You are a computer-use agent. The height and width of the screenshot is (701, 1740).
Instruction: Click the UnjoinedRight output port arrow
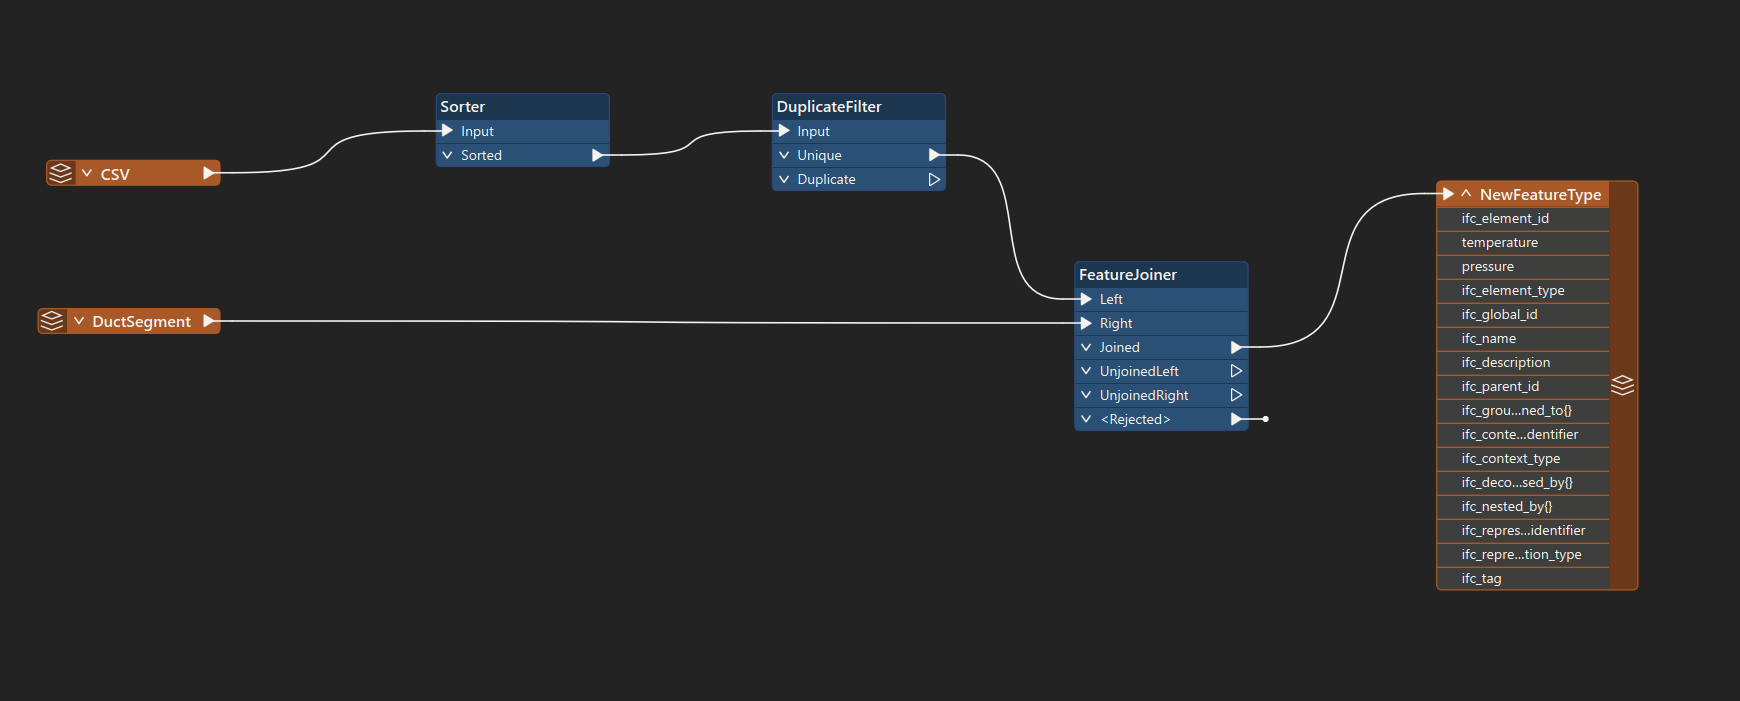[1236, 395]
